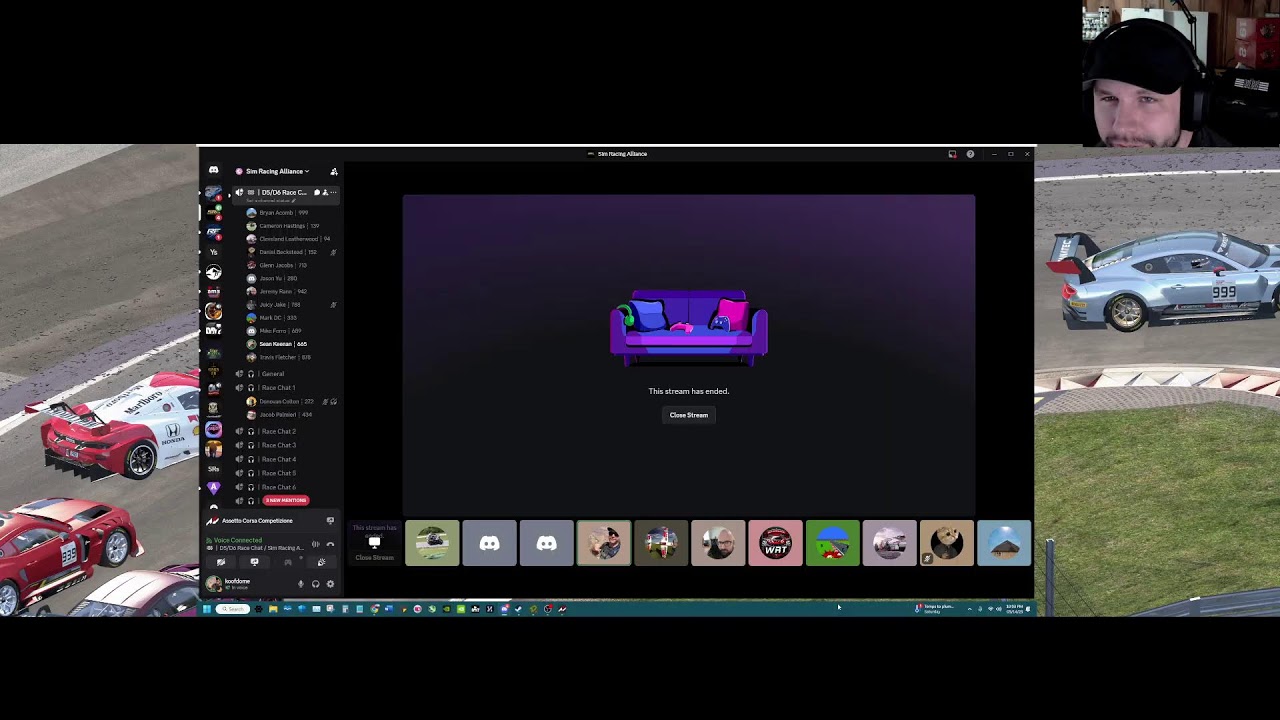The image size is (1280, 720).
Task: Click the Close Stream button under ended message
Action: [689, 415]
